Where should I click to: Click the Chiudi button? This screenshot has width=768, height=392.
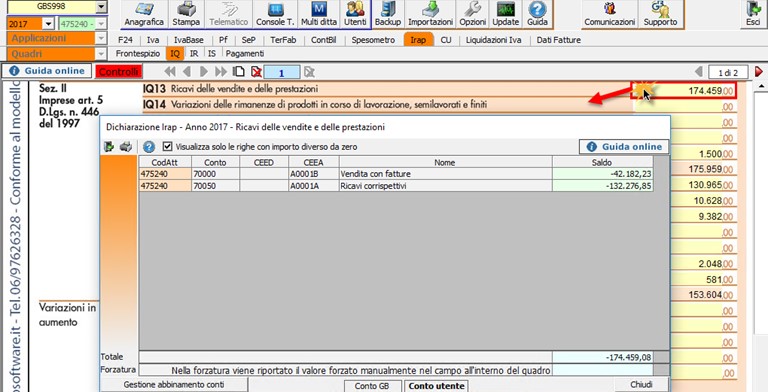click(641, 384)
